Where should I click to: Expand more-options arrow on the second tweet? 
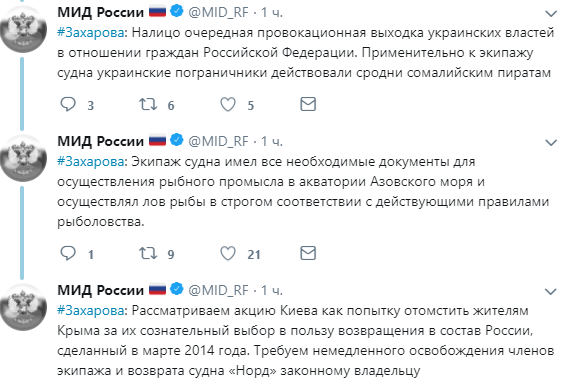coord(551,143)
